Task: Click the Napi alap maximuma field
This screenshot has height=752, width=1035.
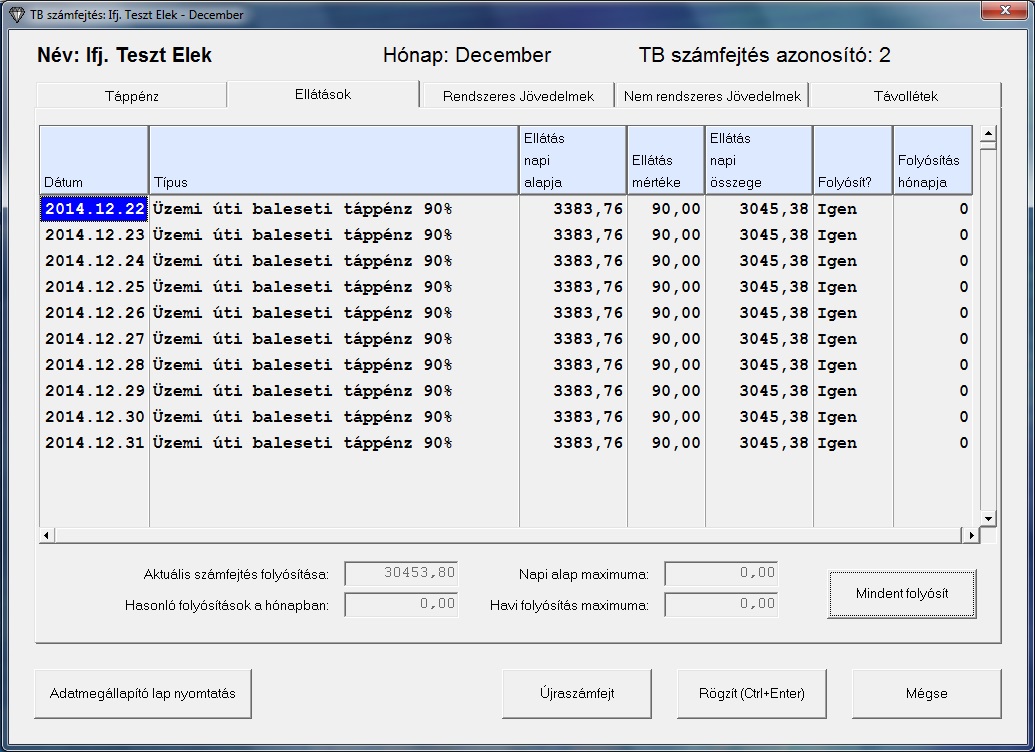Action: (721, 573)
